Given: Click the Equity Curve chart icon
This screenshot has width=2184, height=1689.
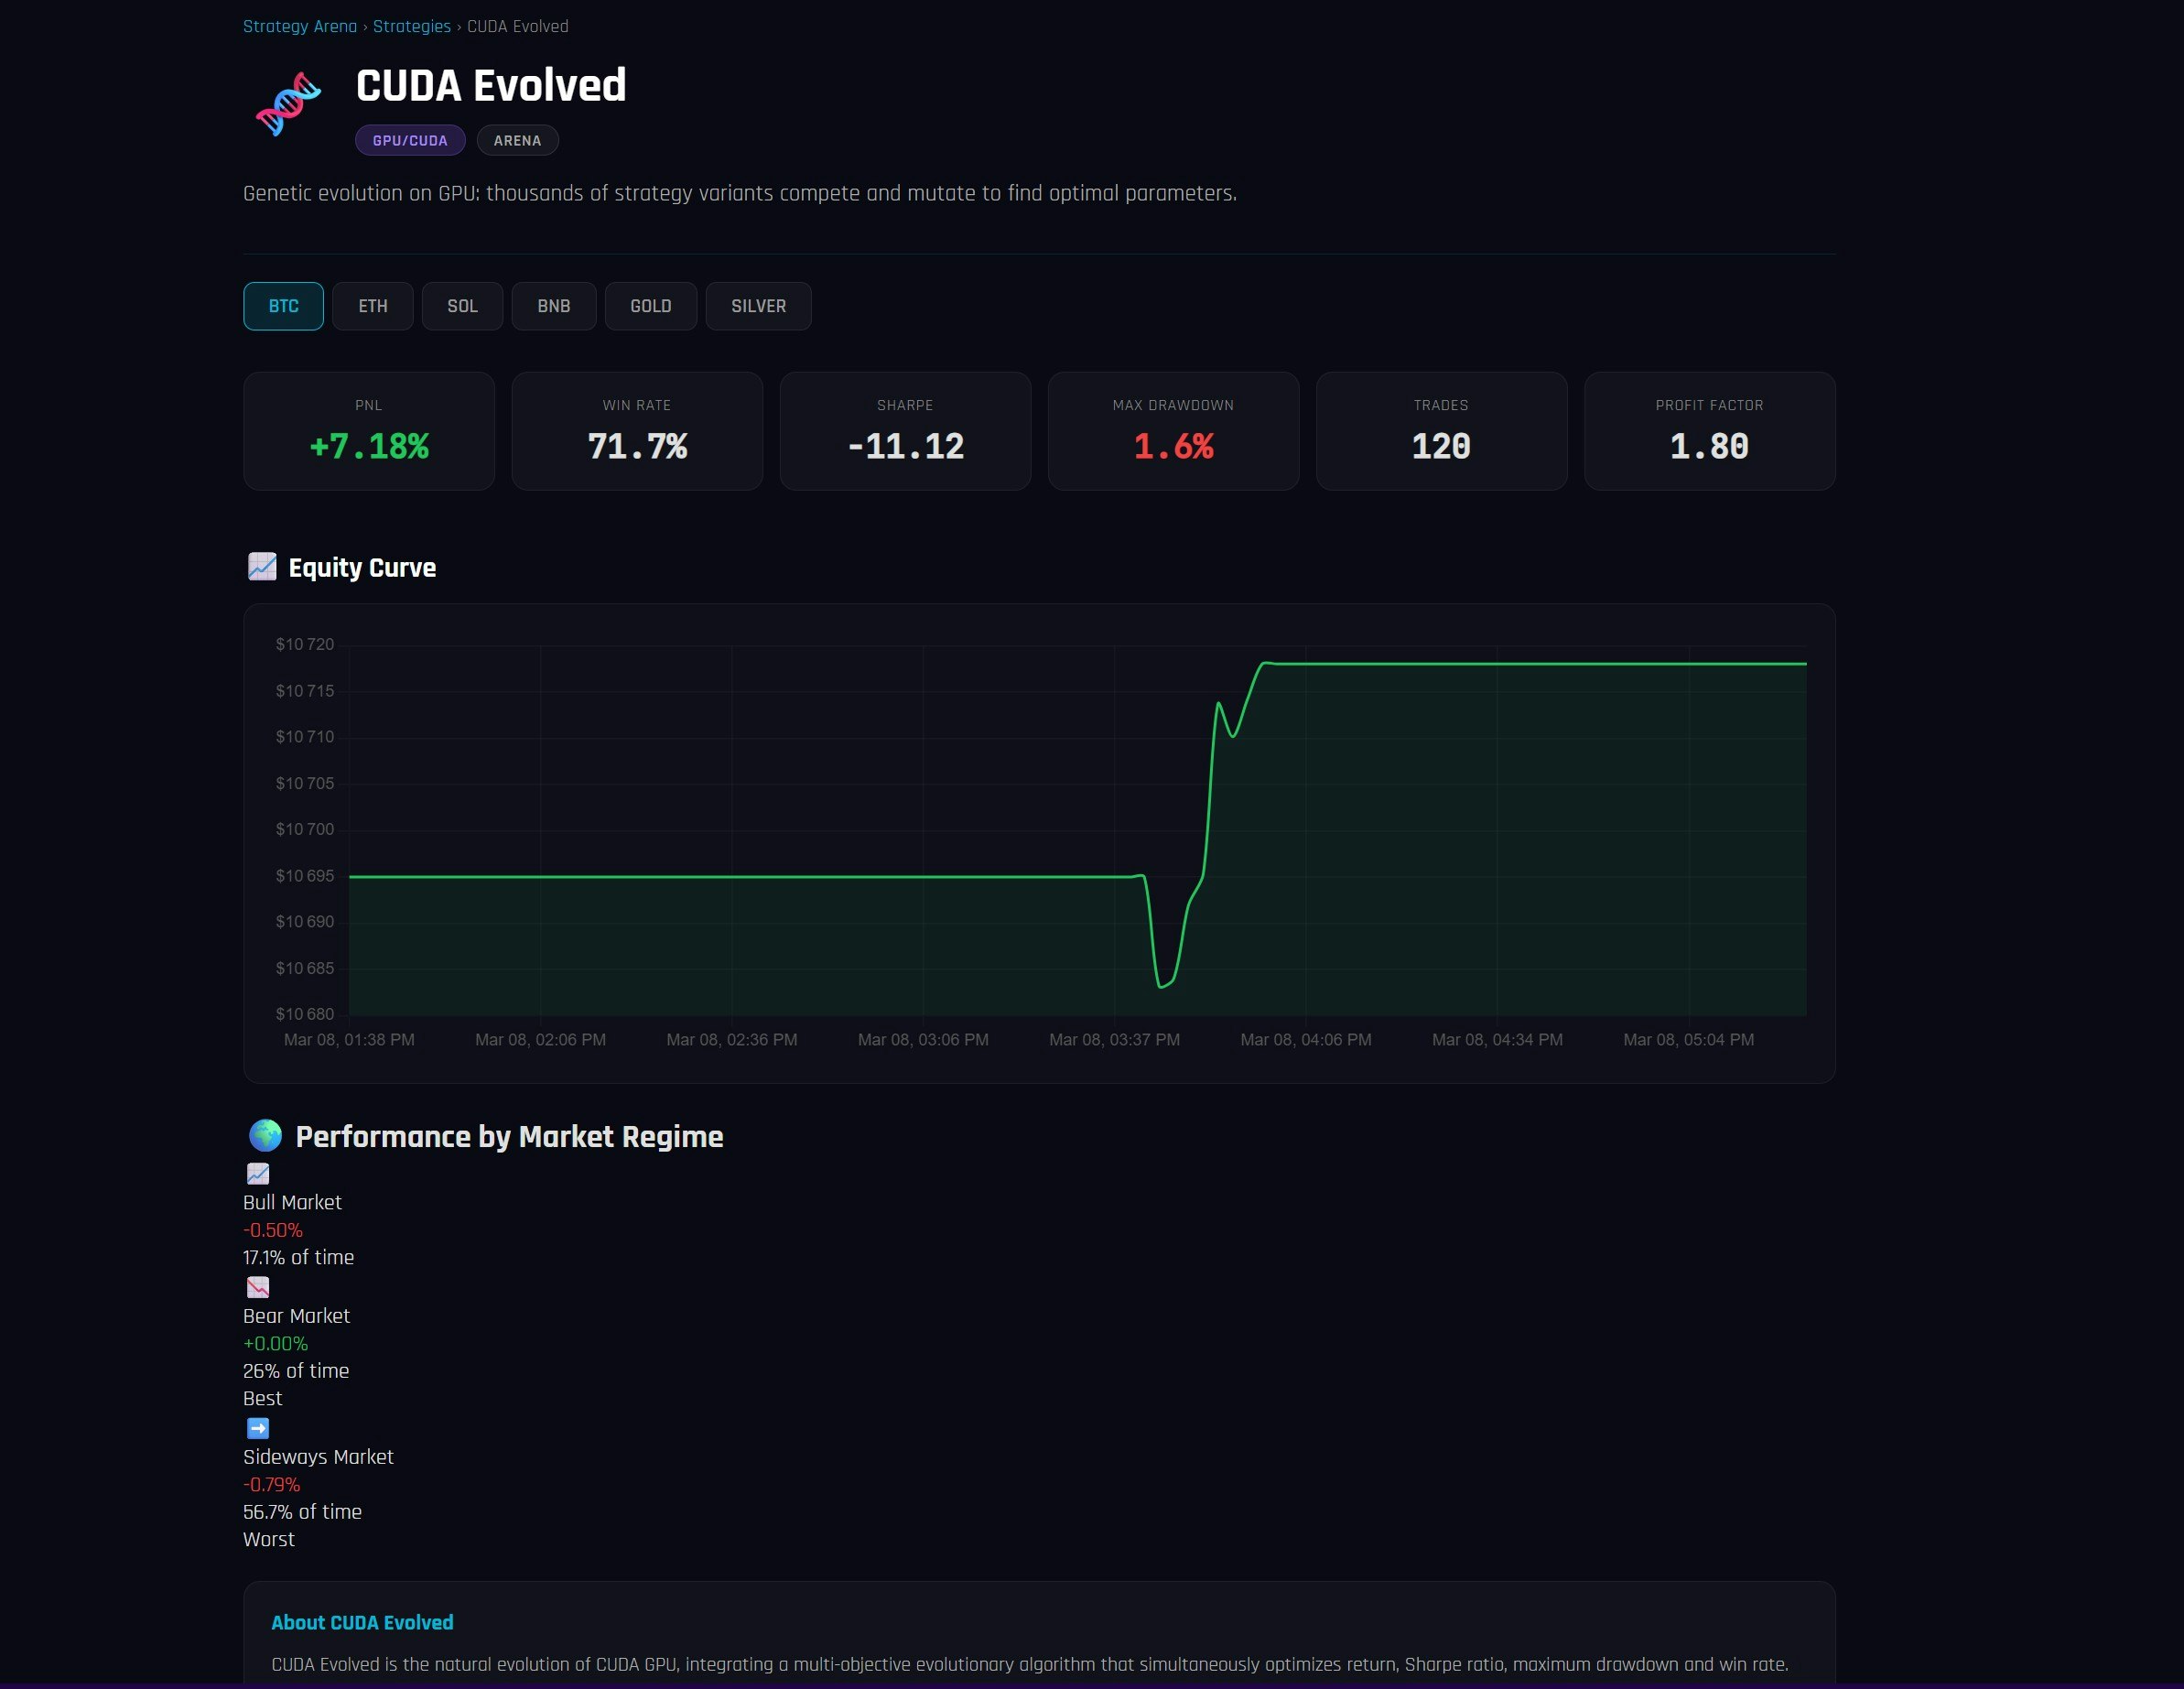Looking at the screenshot, I should [x=262, y=567].
